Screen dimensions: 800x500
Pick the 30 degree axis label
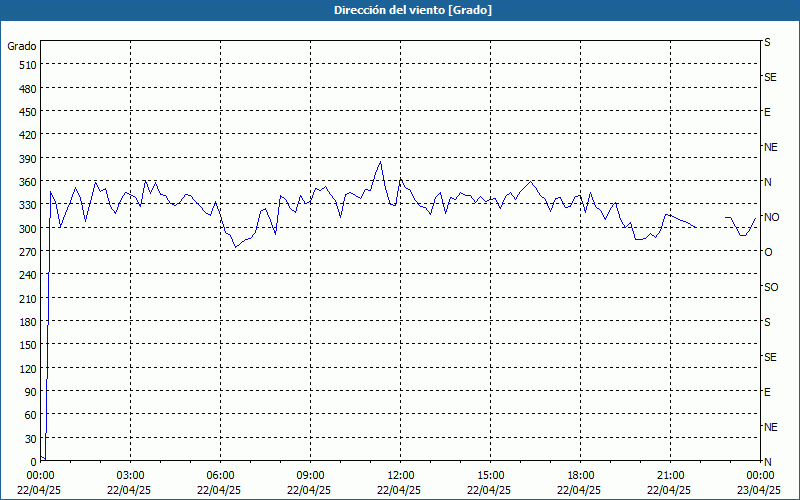31,439
